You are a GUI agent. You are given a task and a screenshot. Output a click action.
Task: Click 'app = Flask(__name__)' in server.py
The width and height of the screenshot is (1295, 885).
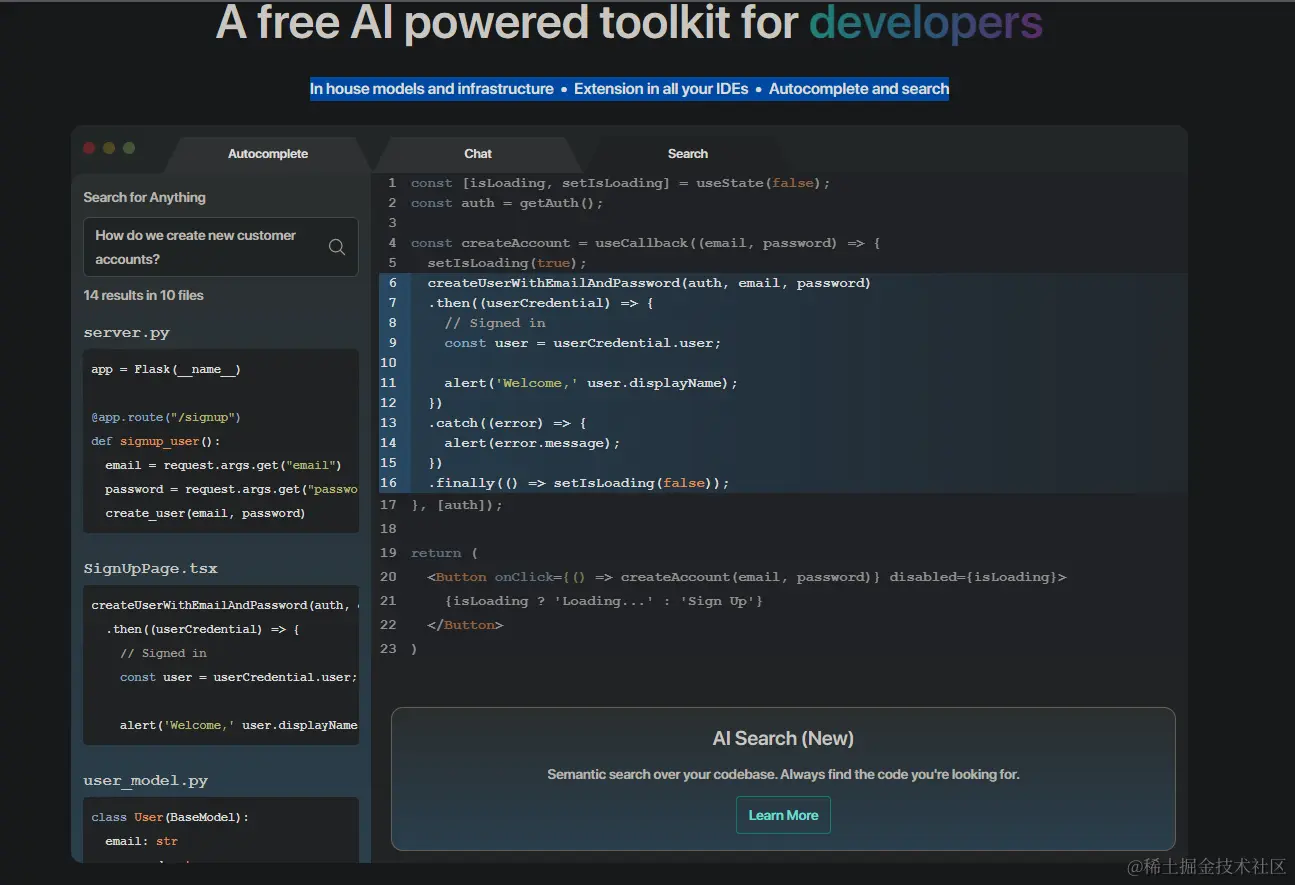coord(166,369)
